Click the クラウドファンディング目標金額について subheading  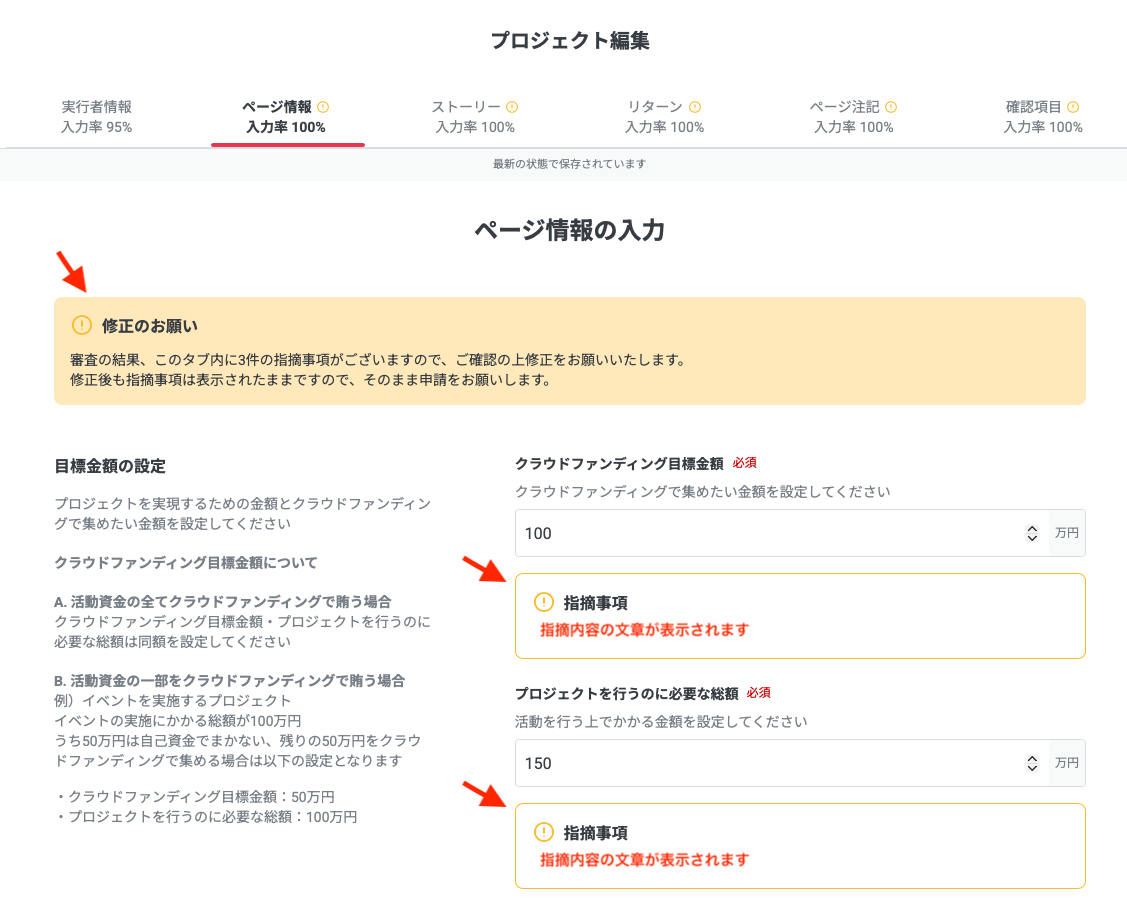186,563
